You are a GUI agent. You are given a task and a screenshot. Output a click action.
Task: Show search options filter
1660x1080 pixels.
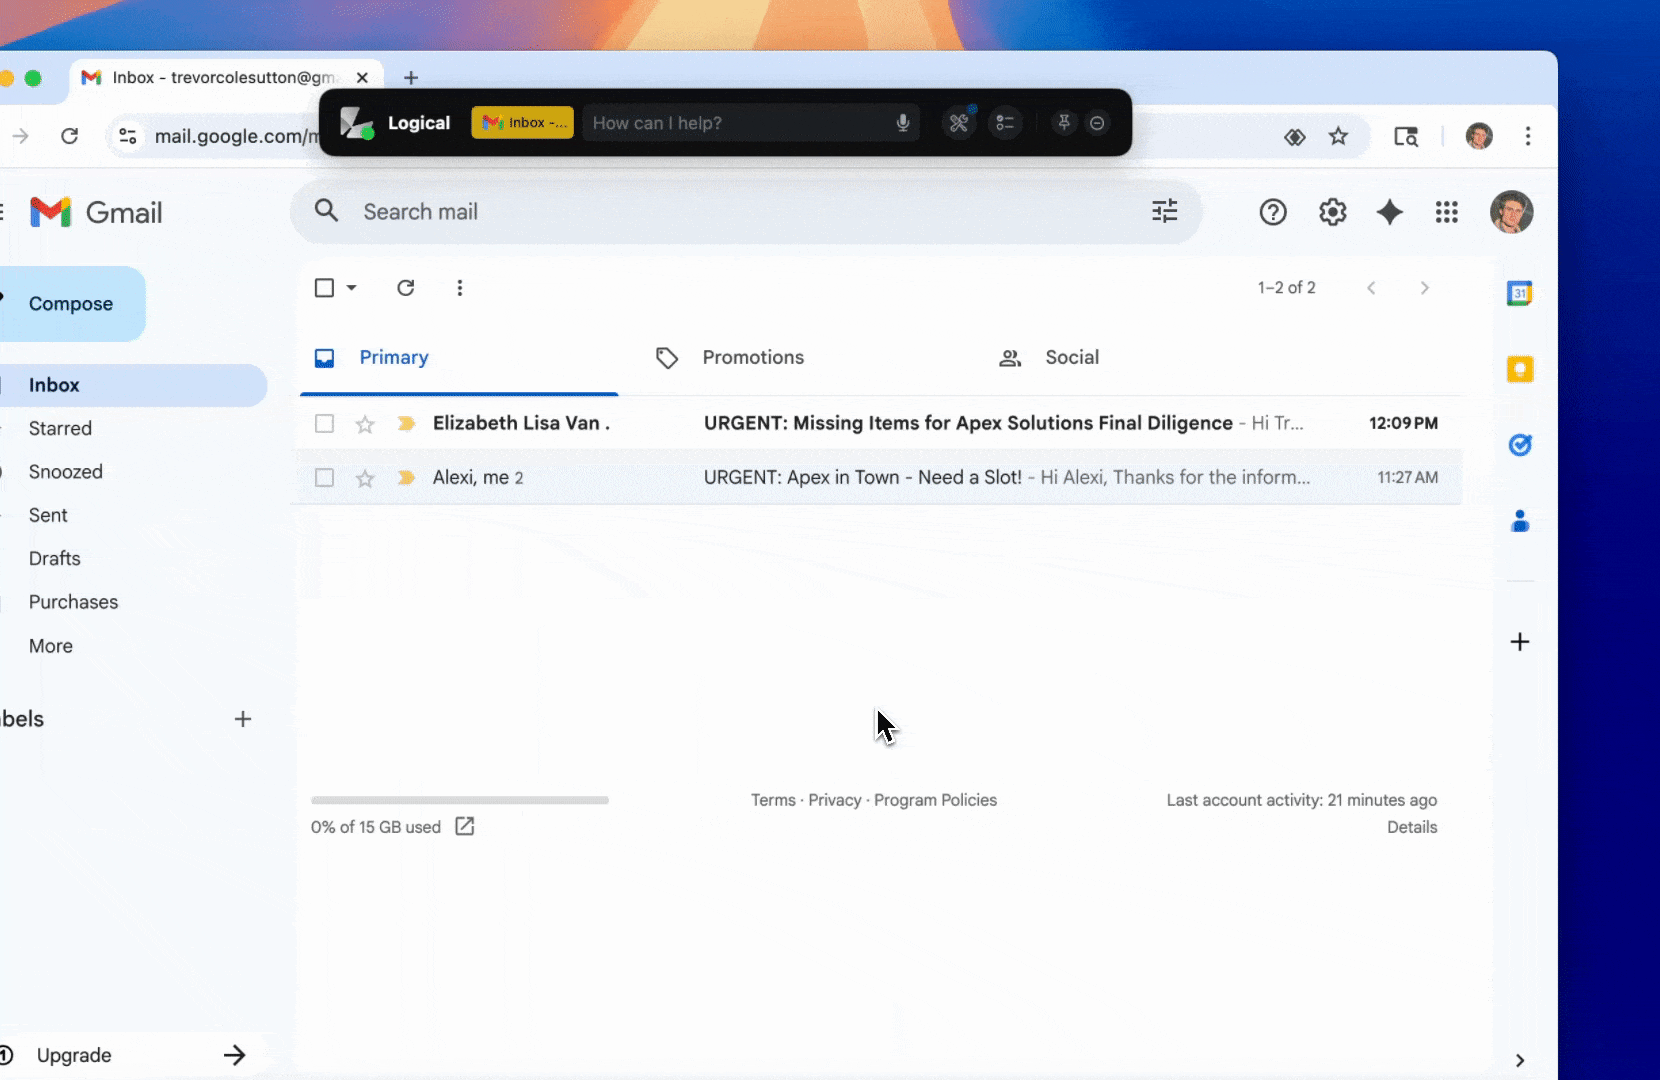(1164, 212)
